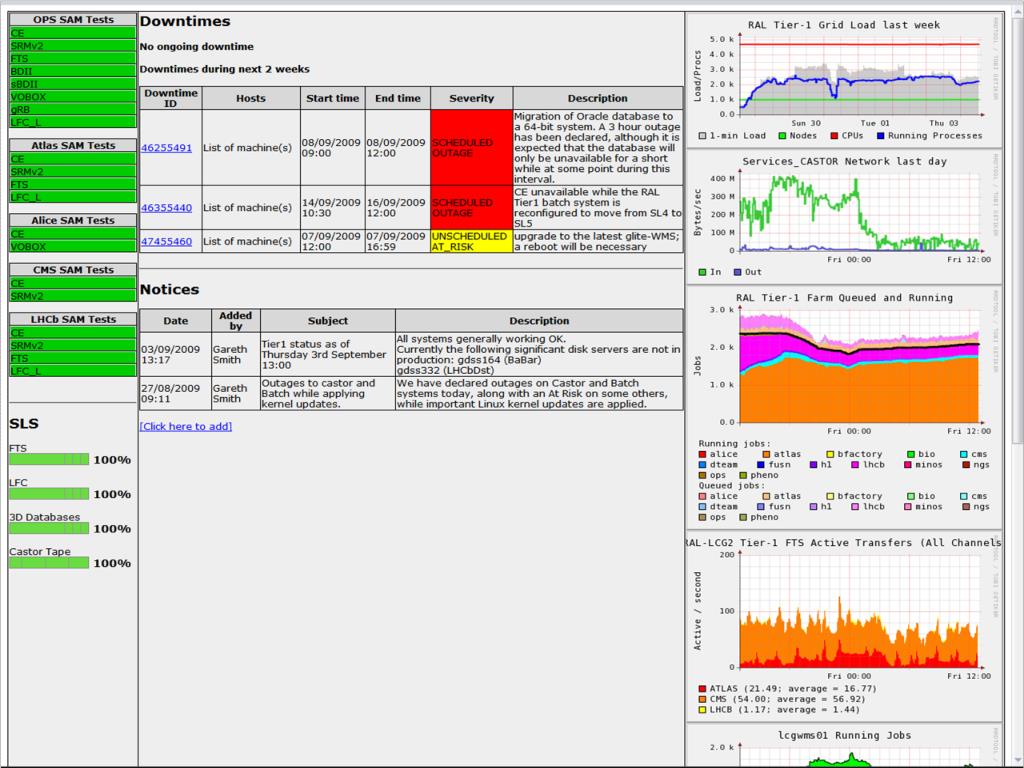Open CE status under CMS SAM Tests
The image size is (1024, 768).
tap(72, 283)
